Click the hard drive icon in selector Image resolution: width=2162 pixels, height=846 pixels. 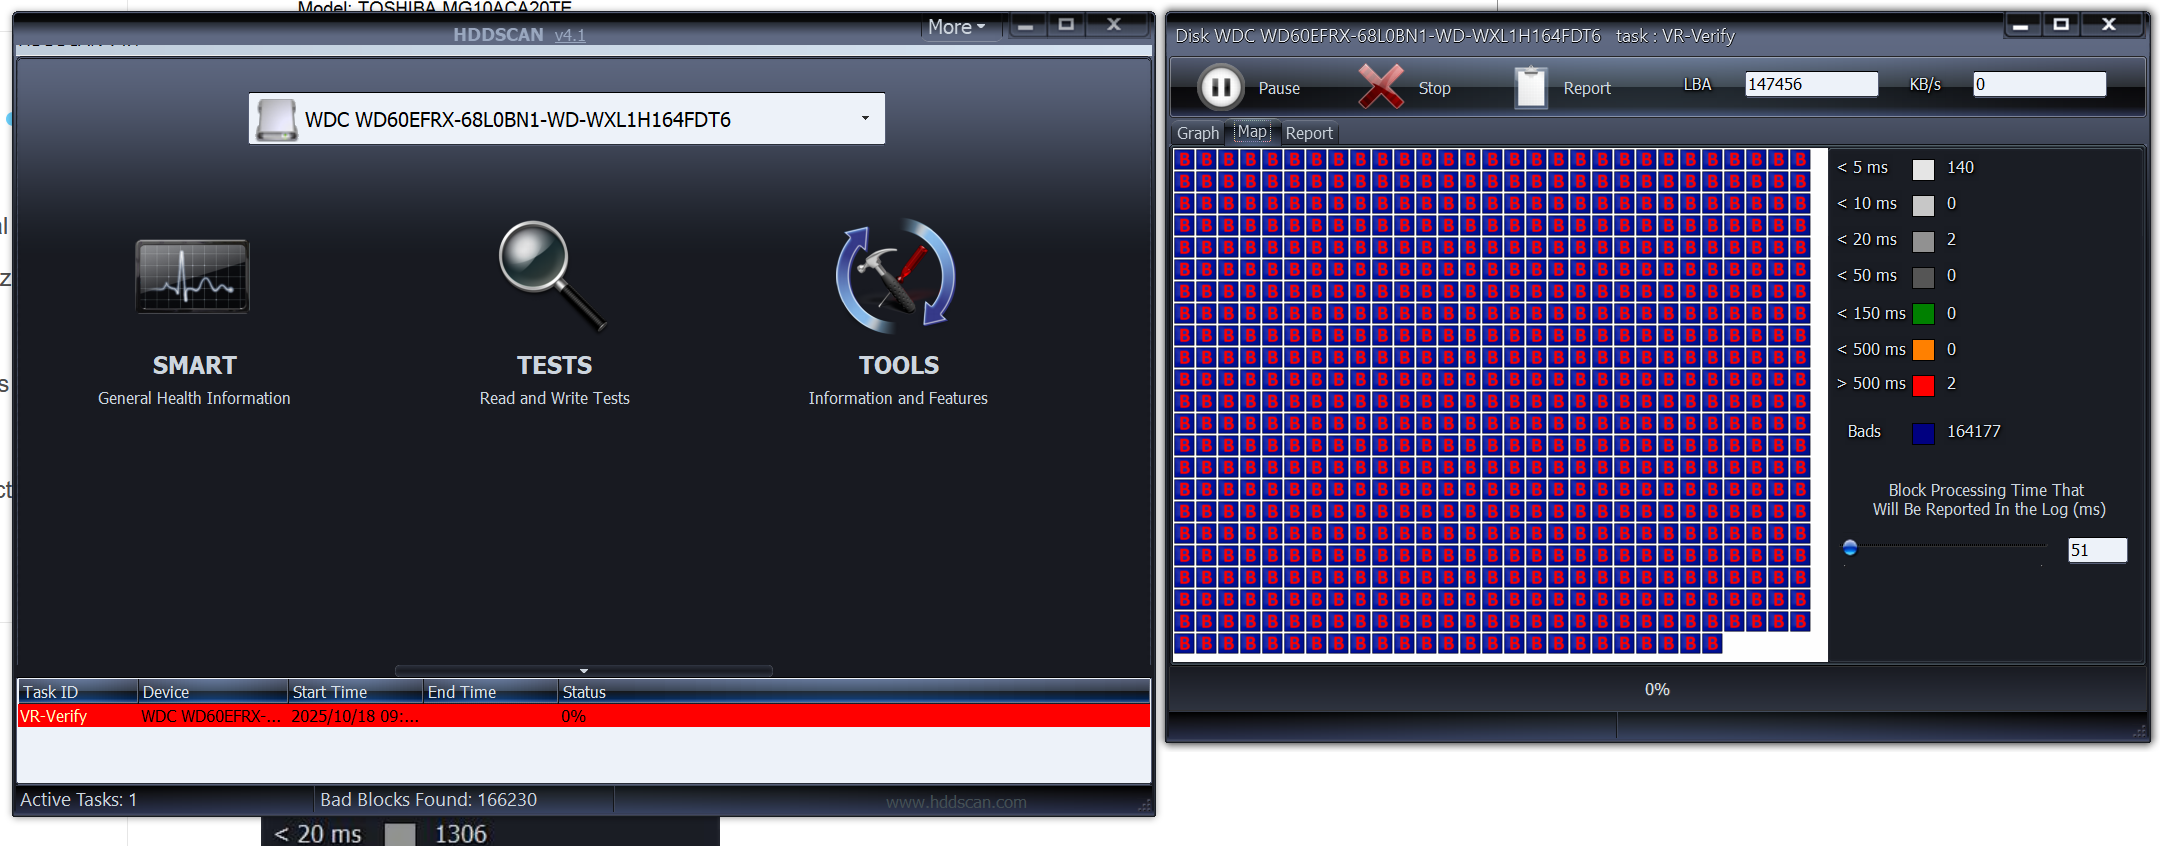(277, 120)
